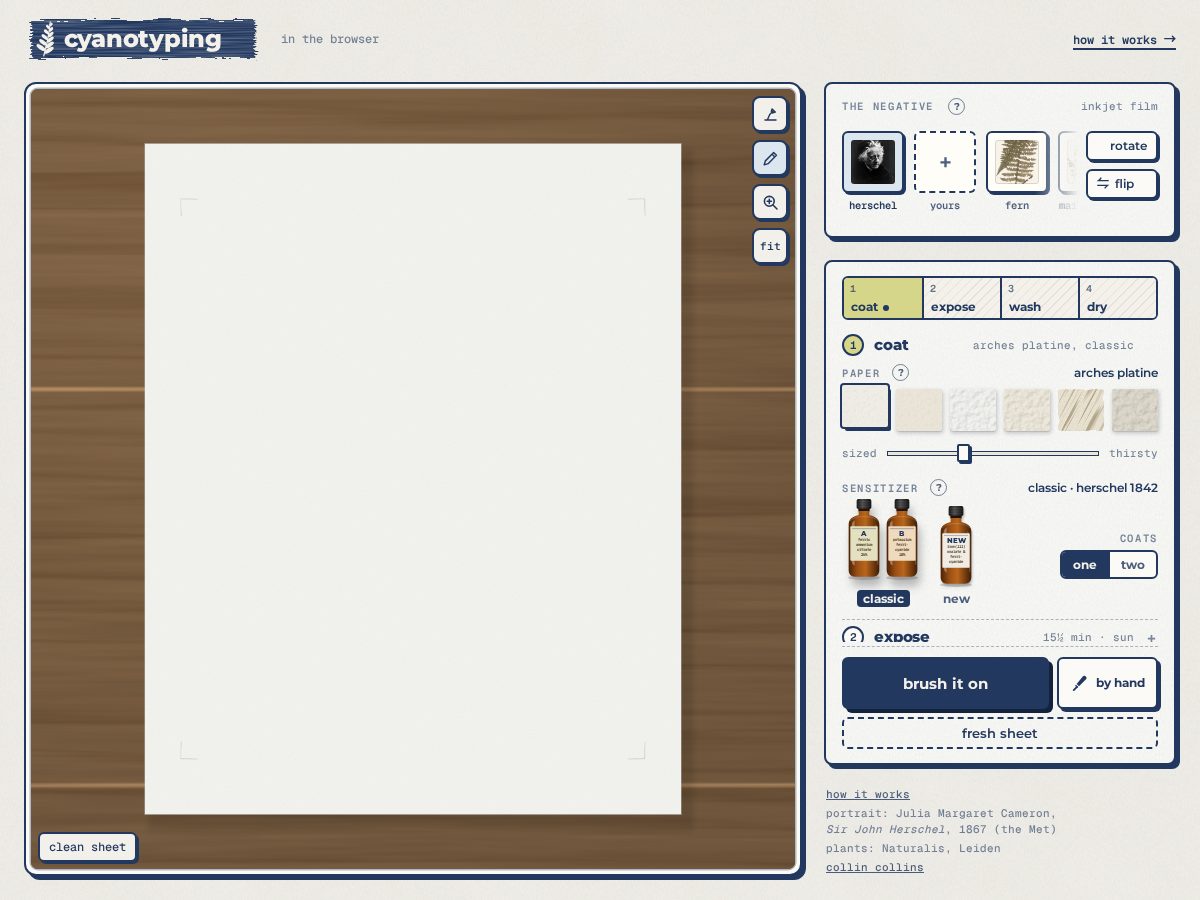Click the rotate button

click(x=1122, y=146)
